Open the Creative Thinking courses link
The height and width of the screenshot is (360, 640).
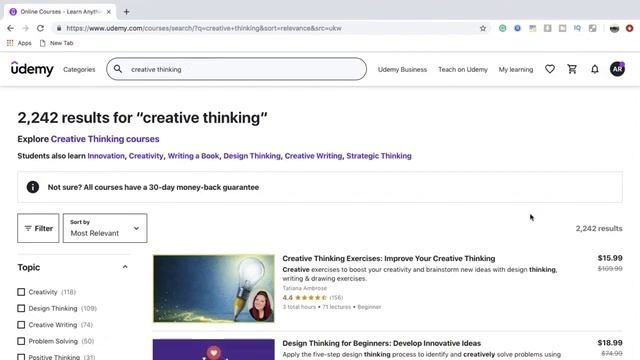click(105, 139)
